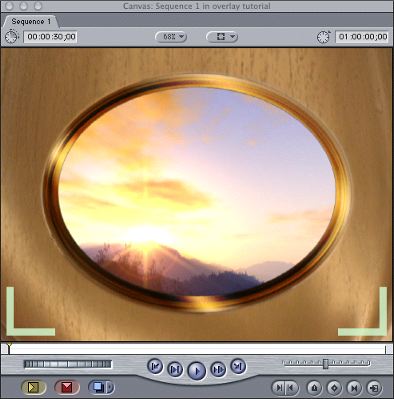Click the yellow Insert edit button
This screenshot has width=394, height=399.
tap(33, 387)
